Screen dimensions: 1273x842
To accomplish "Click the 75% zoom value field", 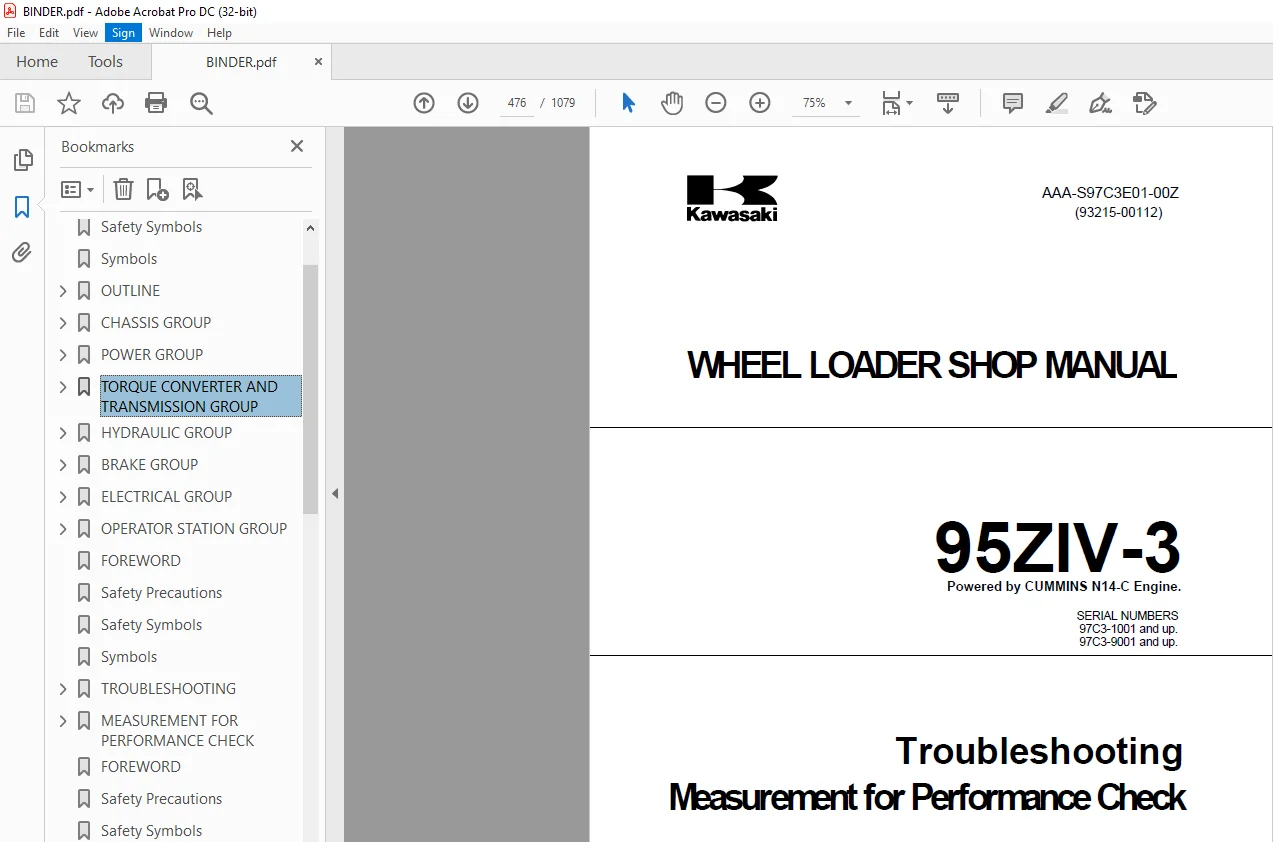I will 814,103.
